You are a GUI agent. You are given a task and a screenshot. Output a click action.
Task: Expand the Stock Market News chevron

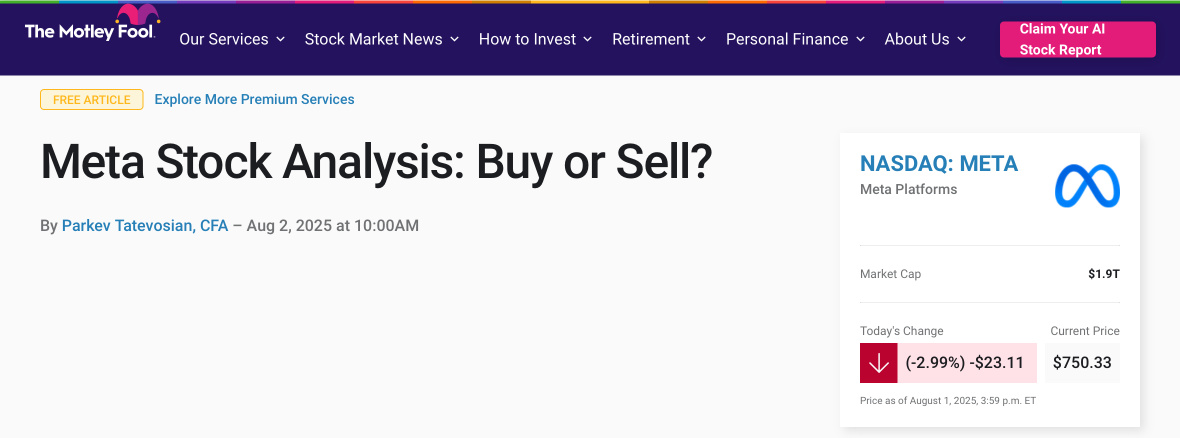[x=455, y=39]
